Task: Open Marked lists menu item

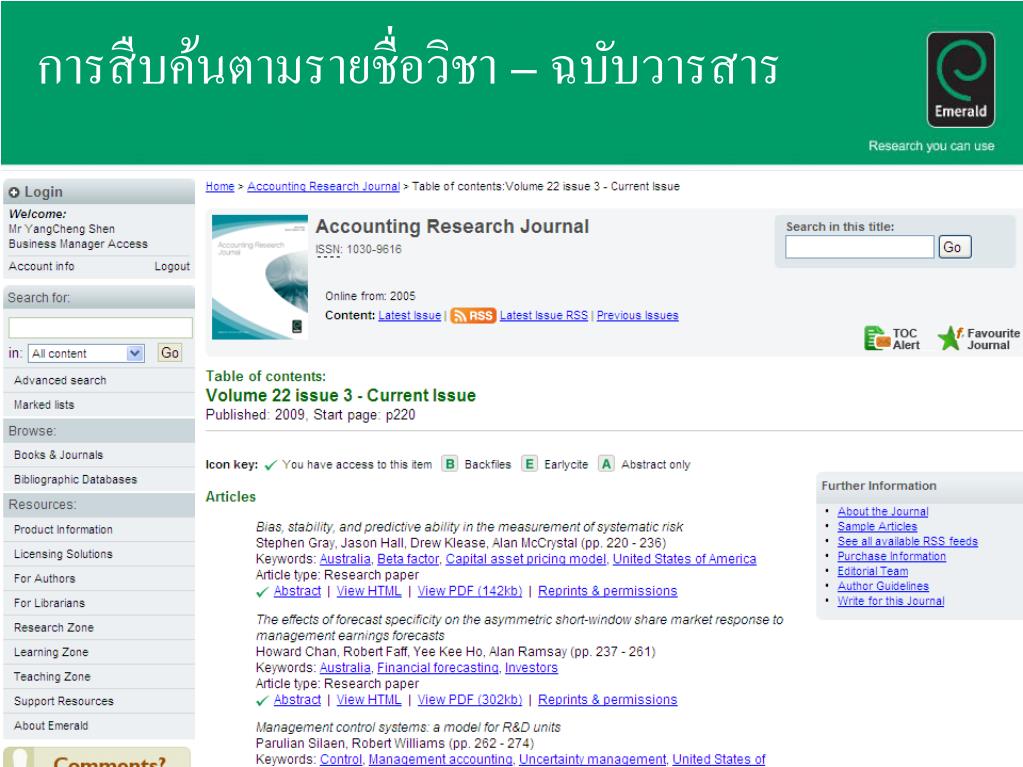Action: coord(44,405)
